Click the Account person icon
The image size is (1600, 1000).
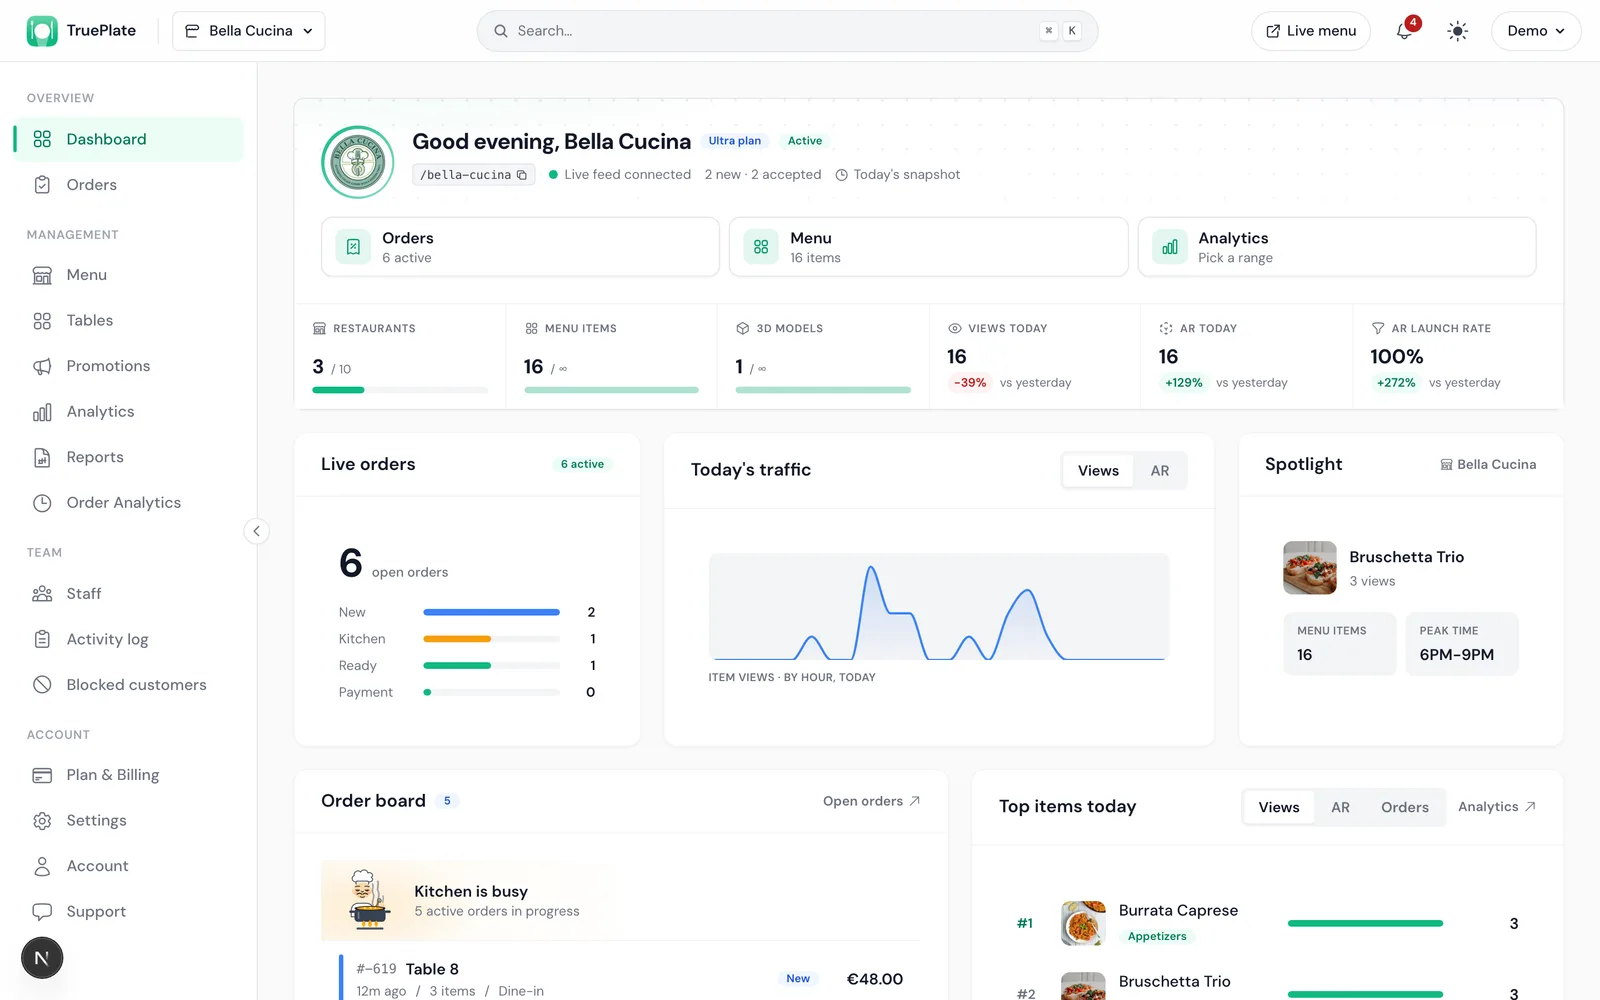point(42,866)
